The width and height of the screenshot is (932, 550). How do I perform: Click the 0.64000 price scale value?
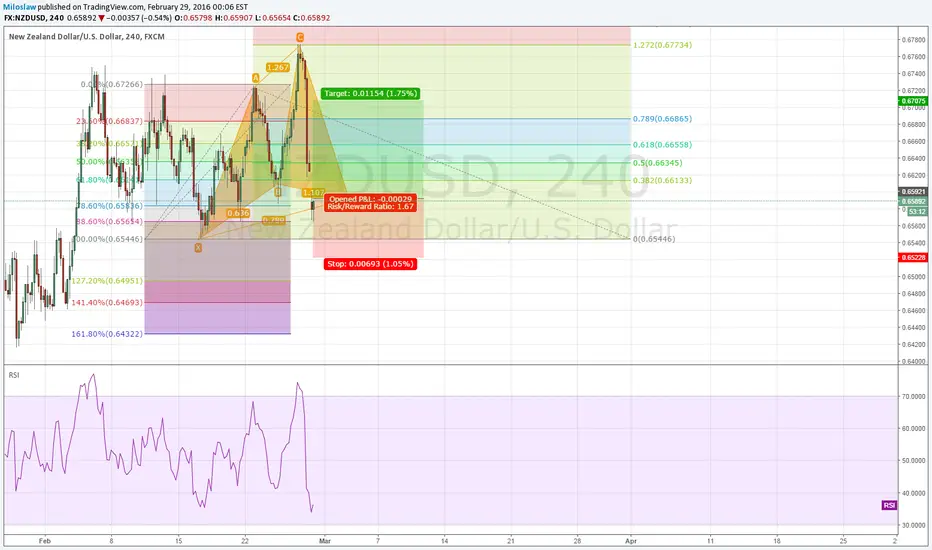pyautogui.click(x=914, y=362)
